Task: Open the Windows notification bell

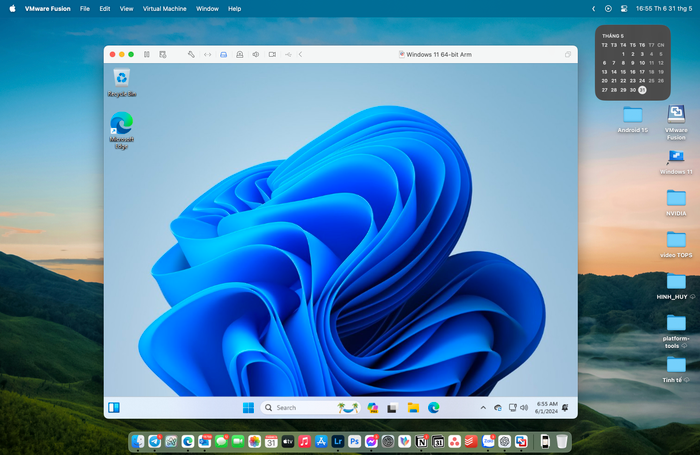Action: click(x=565, y=408)
